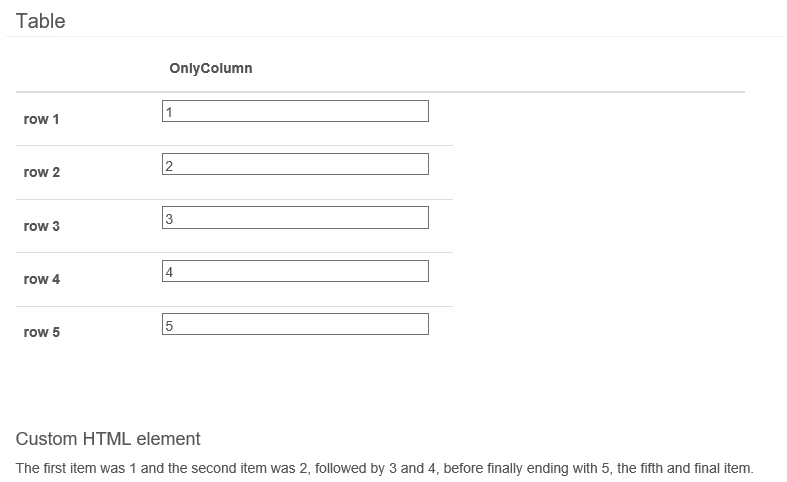This screenshot has height=482, width=787.
Task: Focus the text box containing 2
Action: point(295,164)
